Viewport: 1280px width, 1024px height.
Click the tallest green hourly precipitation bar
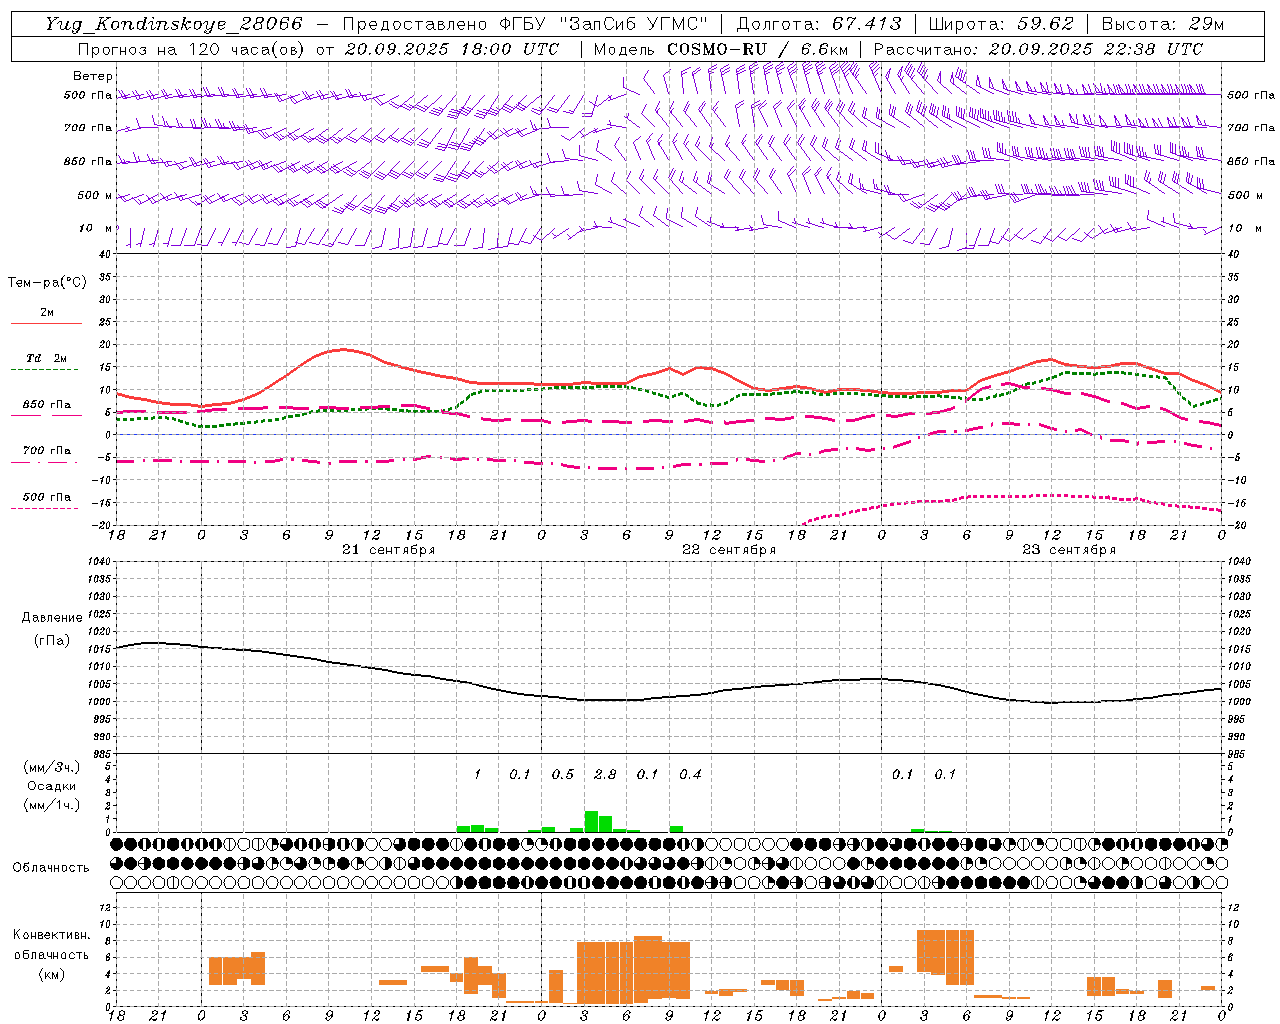point(591,821)
